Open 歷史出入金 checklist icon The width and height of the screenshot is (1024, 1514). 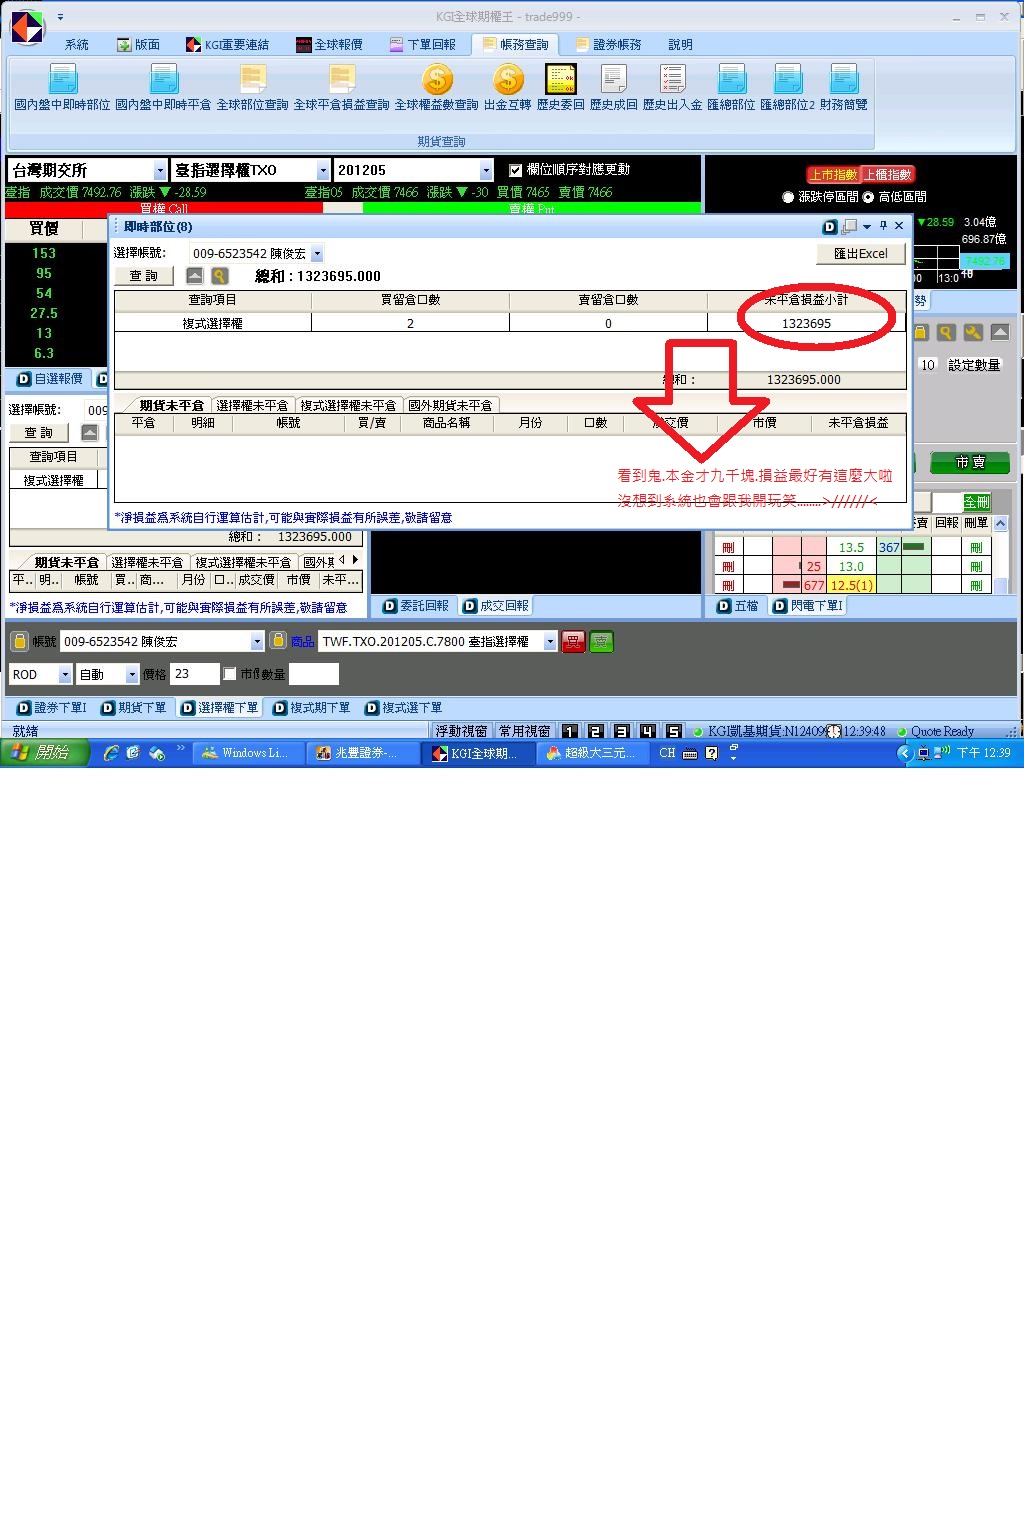click(672, 79)
